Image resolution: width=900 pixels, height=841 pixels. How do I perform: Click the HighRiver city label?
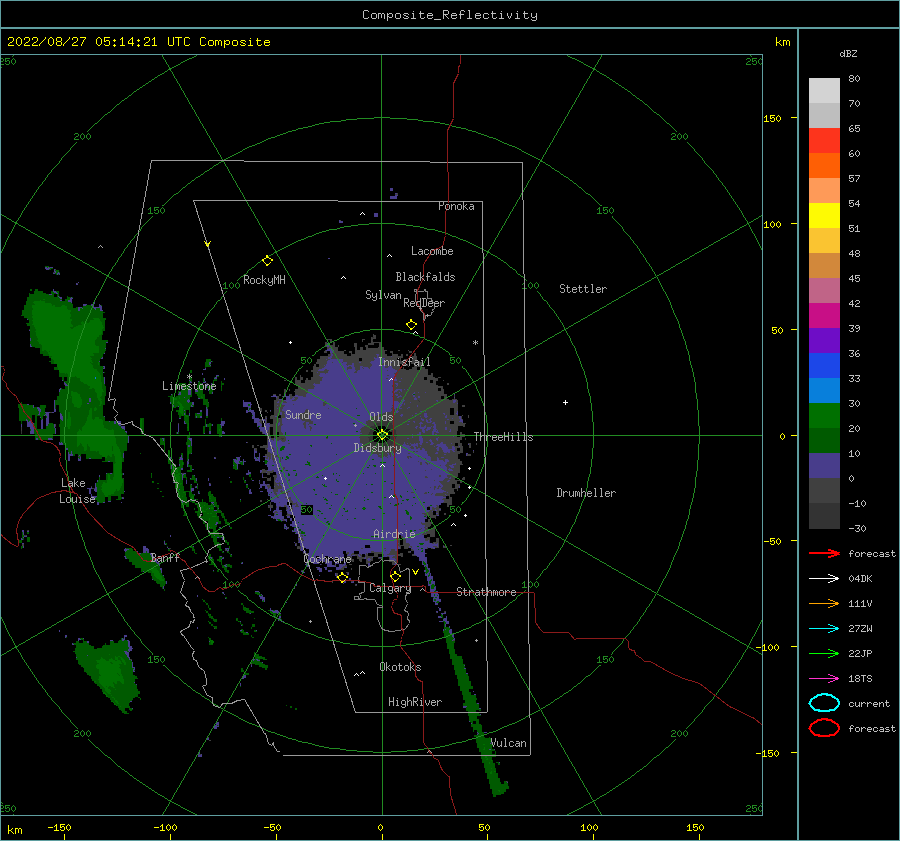coord(415,702)
